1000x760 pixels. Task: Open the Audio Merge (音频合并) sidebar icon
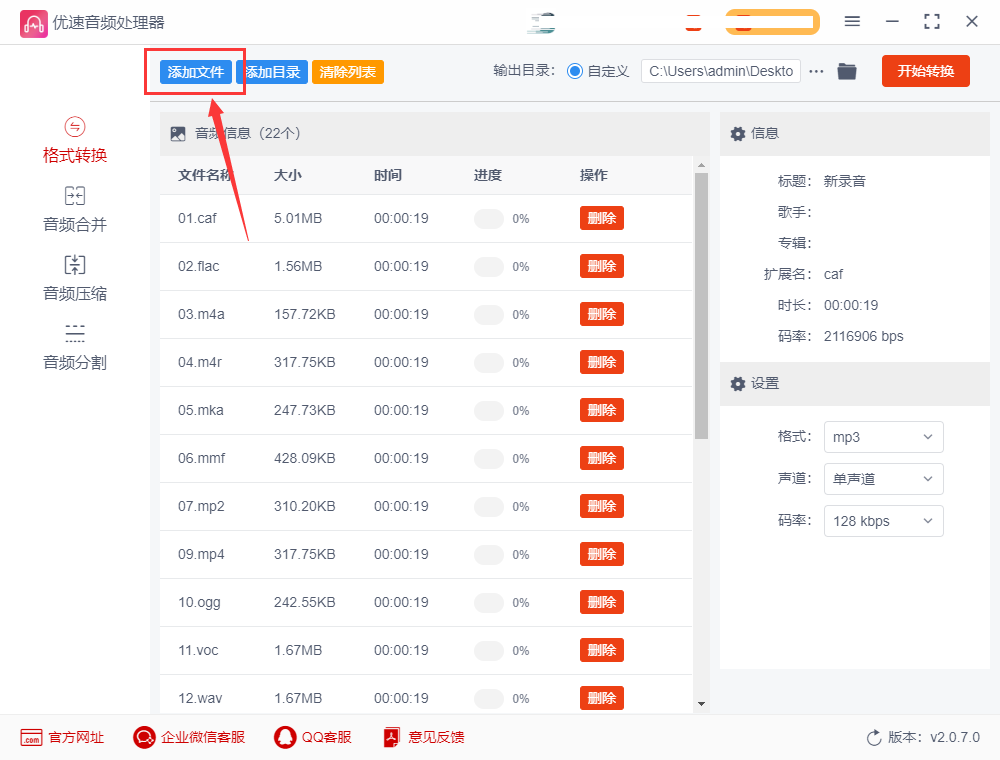coord(75,196)
